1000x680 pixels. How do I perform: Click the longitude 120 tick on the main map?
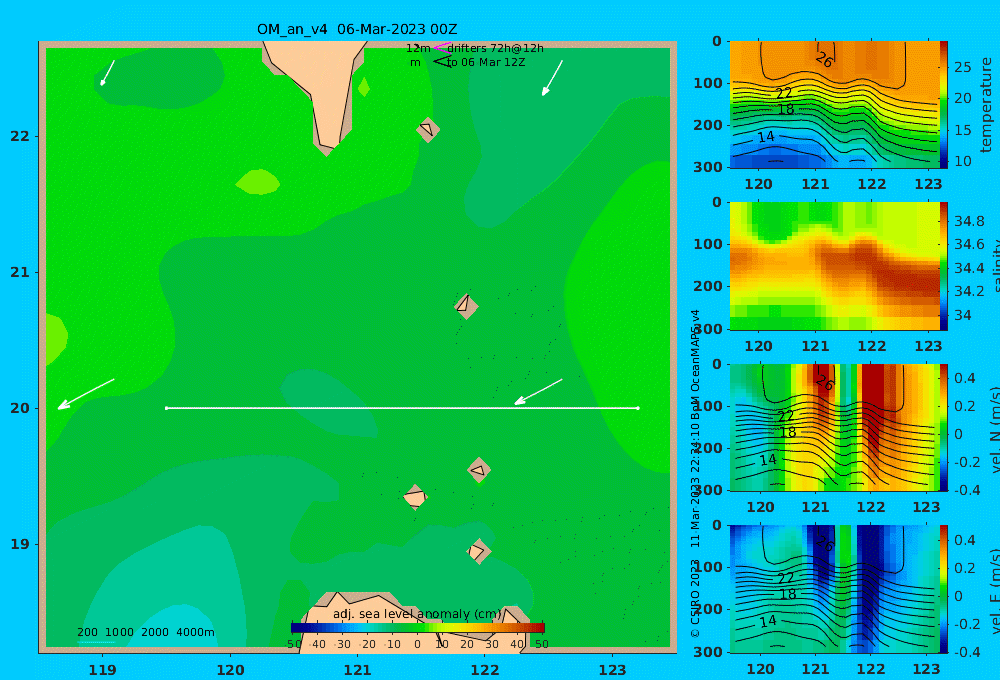tap(230, 670)
